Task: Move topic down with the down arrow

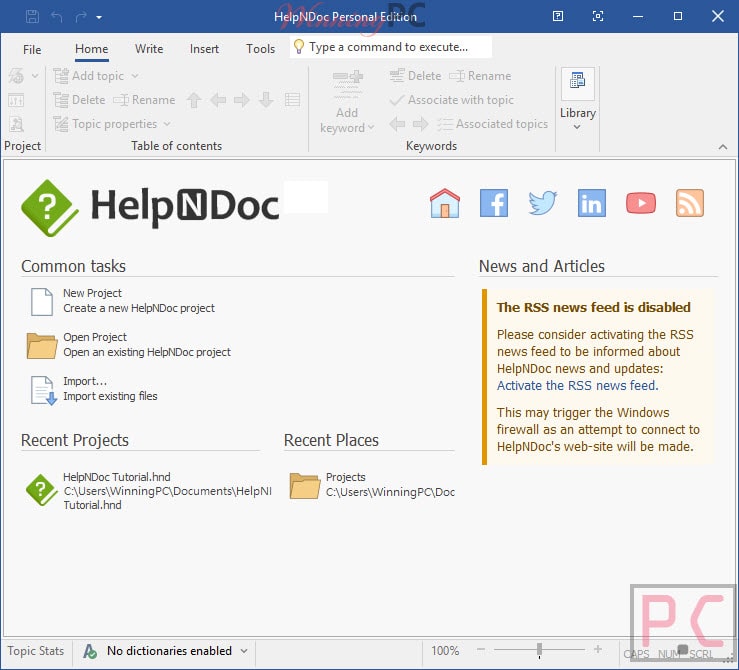Action: pyautogui.click(x=266, y=100)
